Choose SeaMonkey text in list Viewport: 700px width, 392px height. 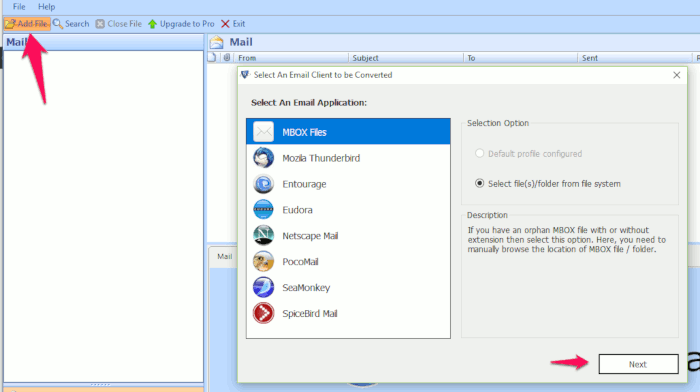click(x=306, y=288)
